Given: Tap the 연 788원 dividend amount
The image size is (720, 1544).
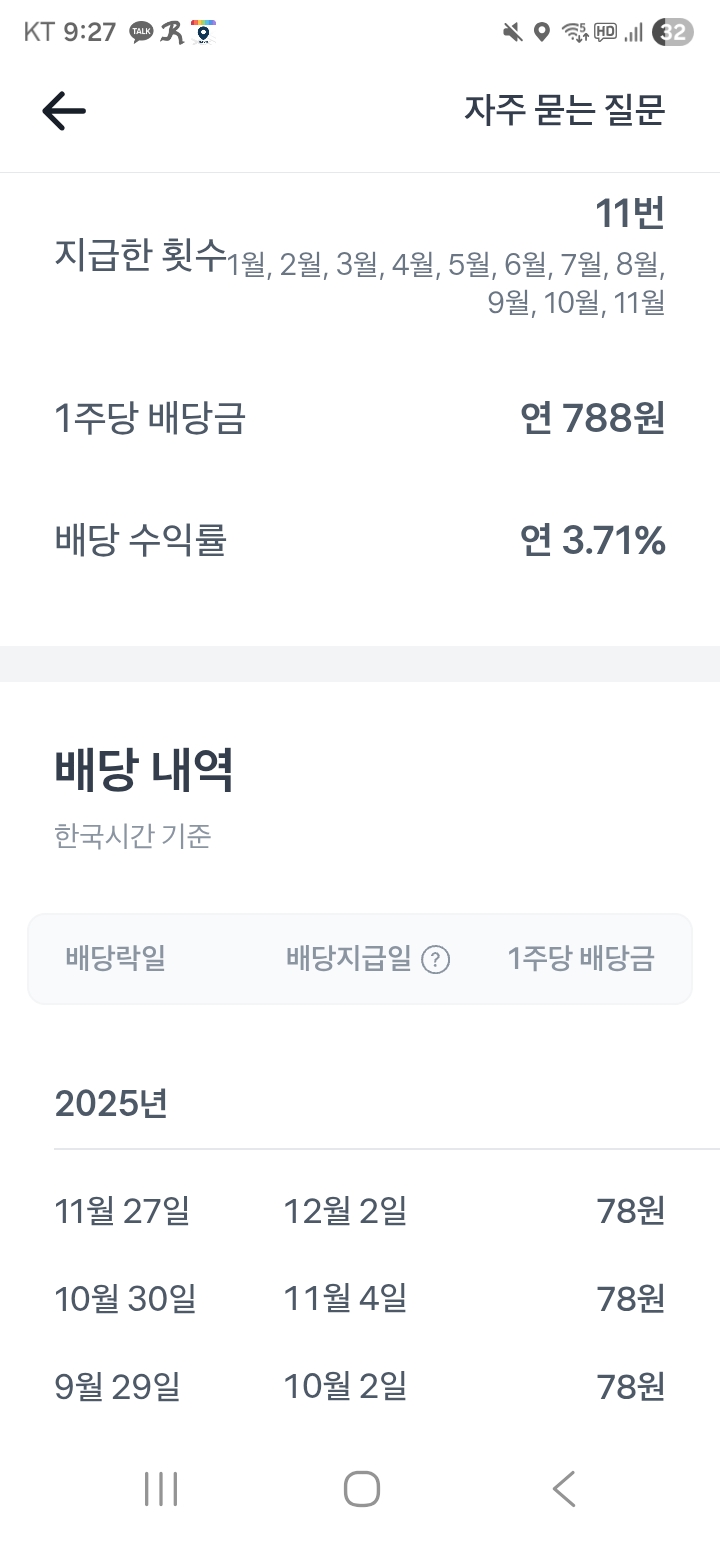Looking at the screenshot, I should pyautogui.click(x=592, y=418).
